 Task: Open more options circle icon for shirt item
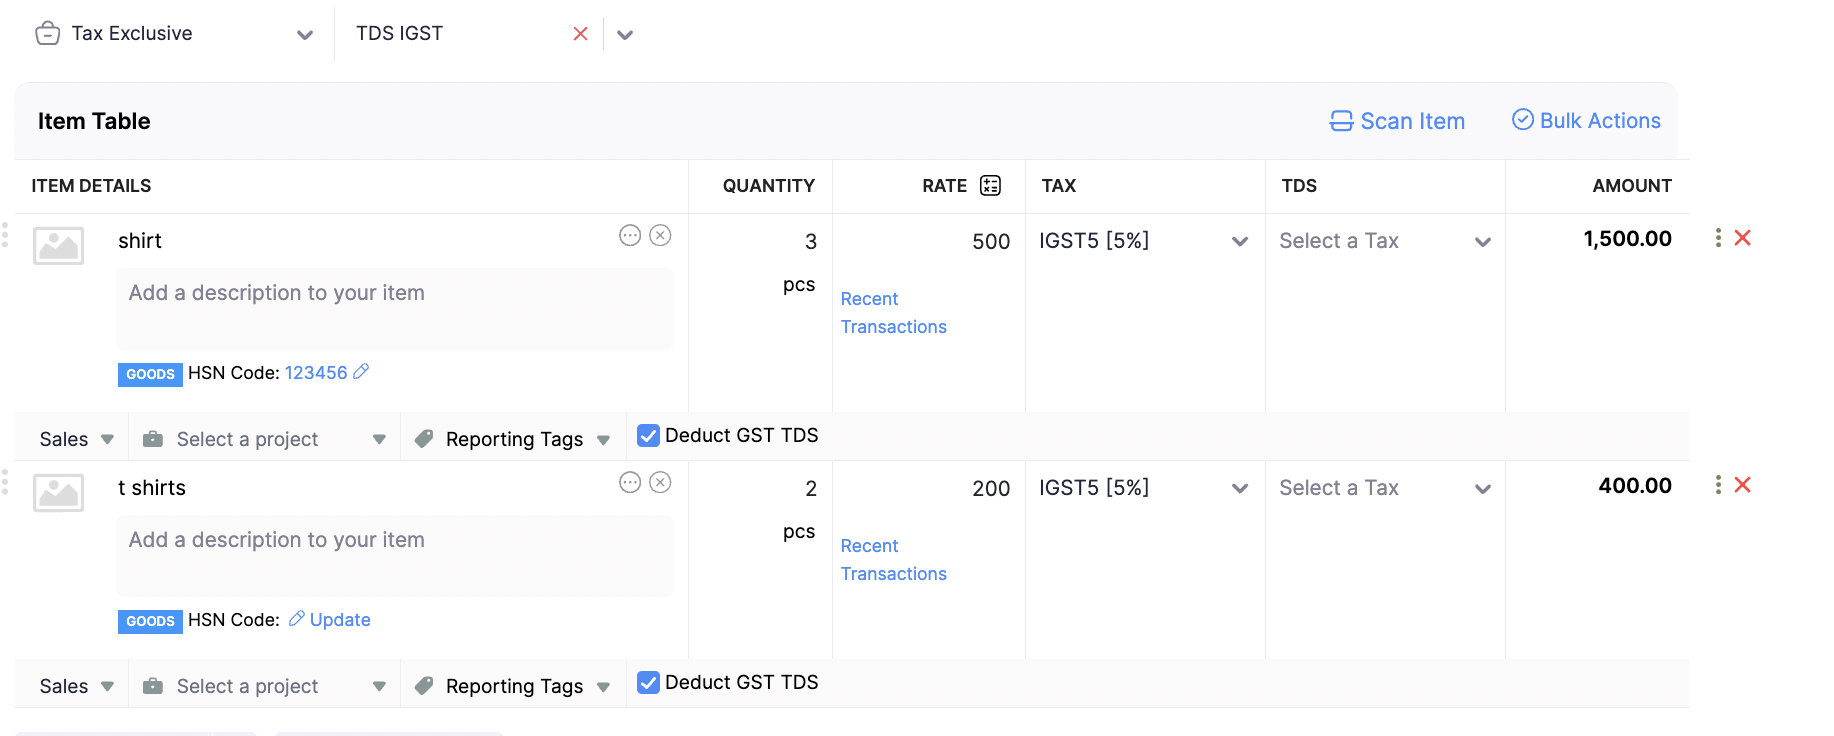(630, 236)
